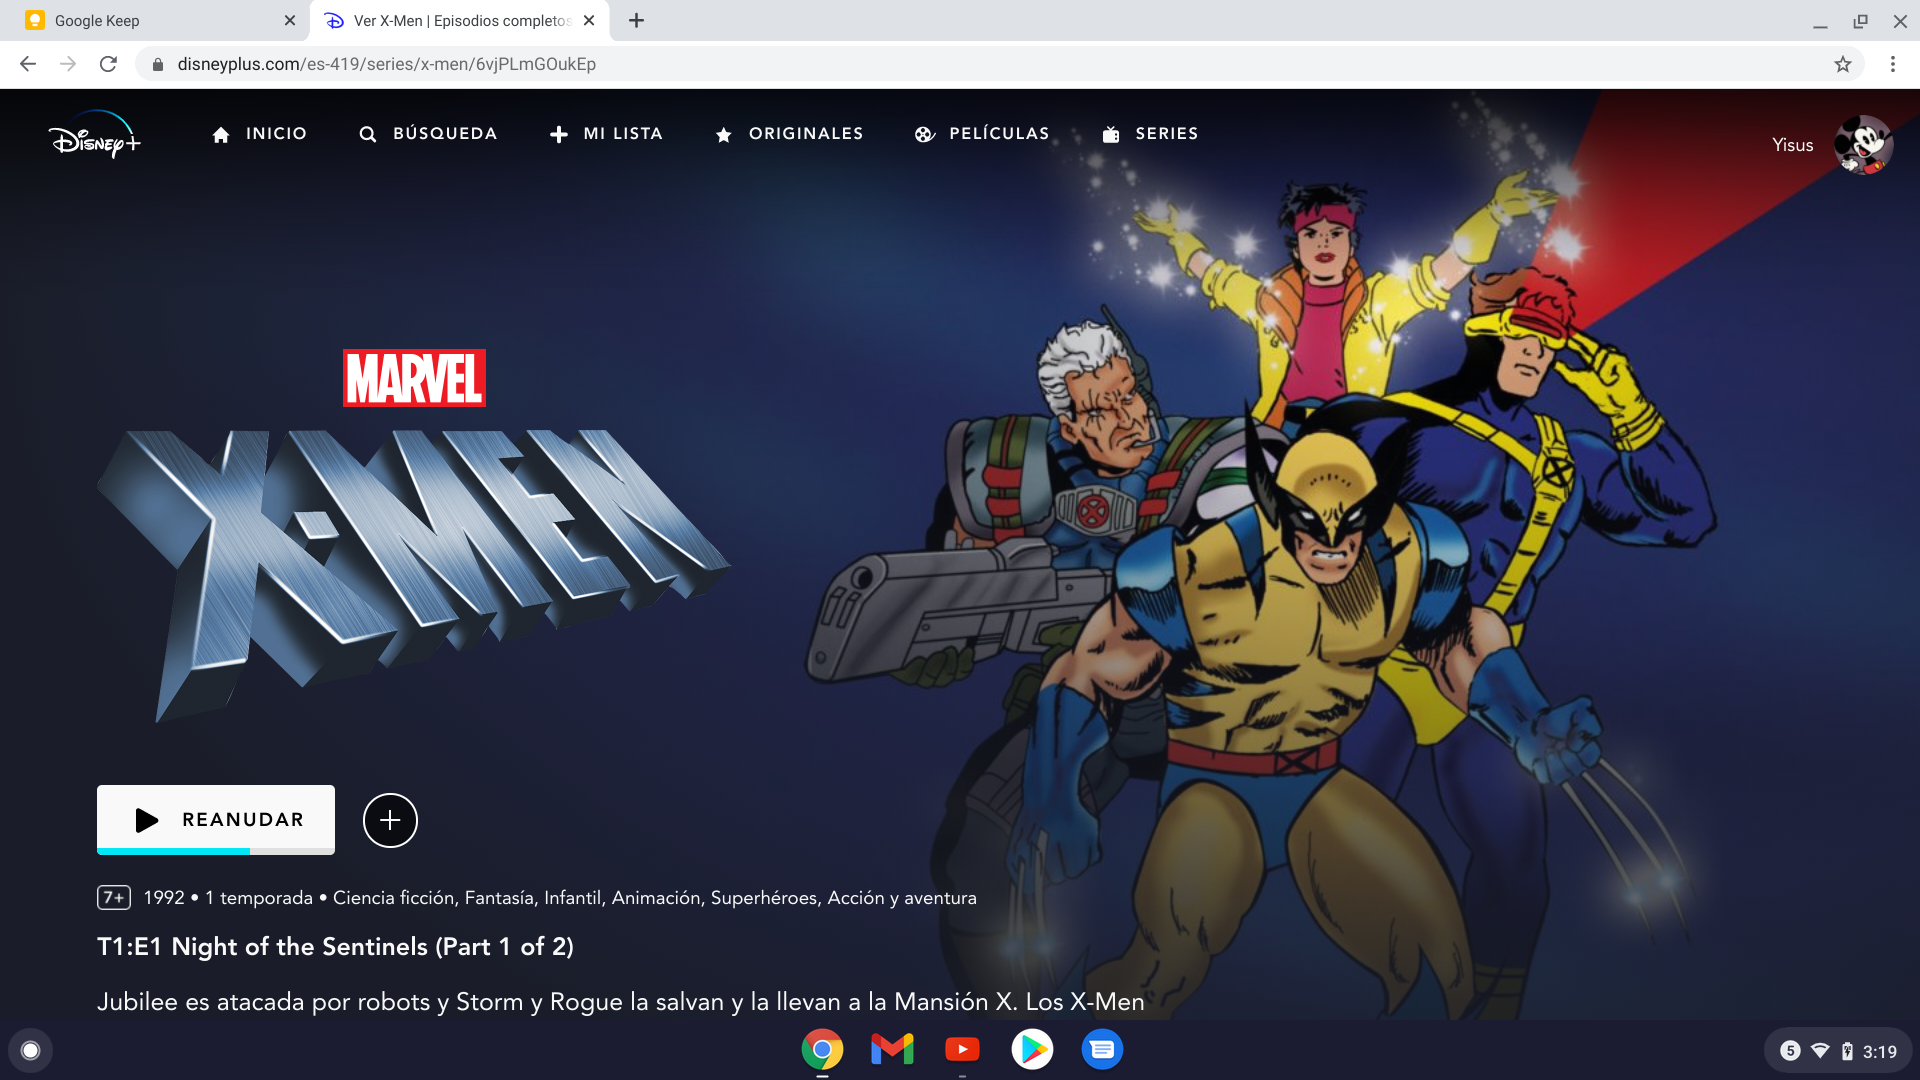Open Gmail from the shelf
This screenshot has height=1080, width=1920.
point(892,1049)
